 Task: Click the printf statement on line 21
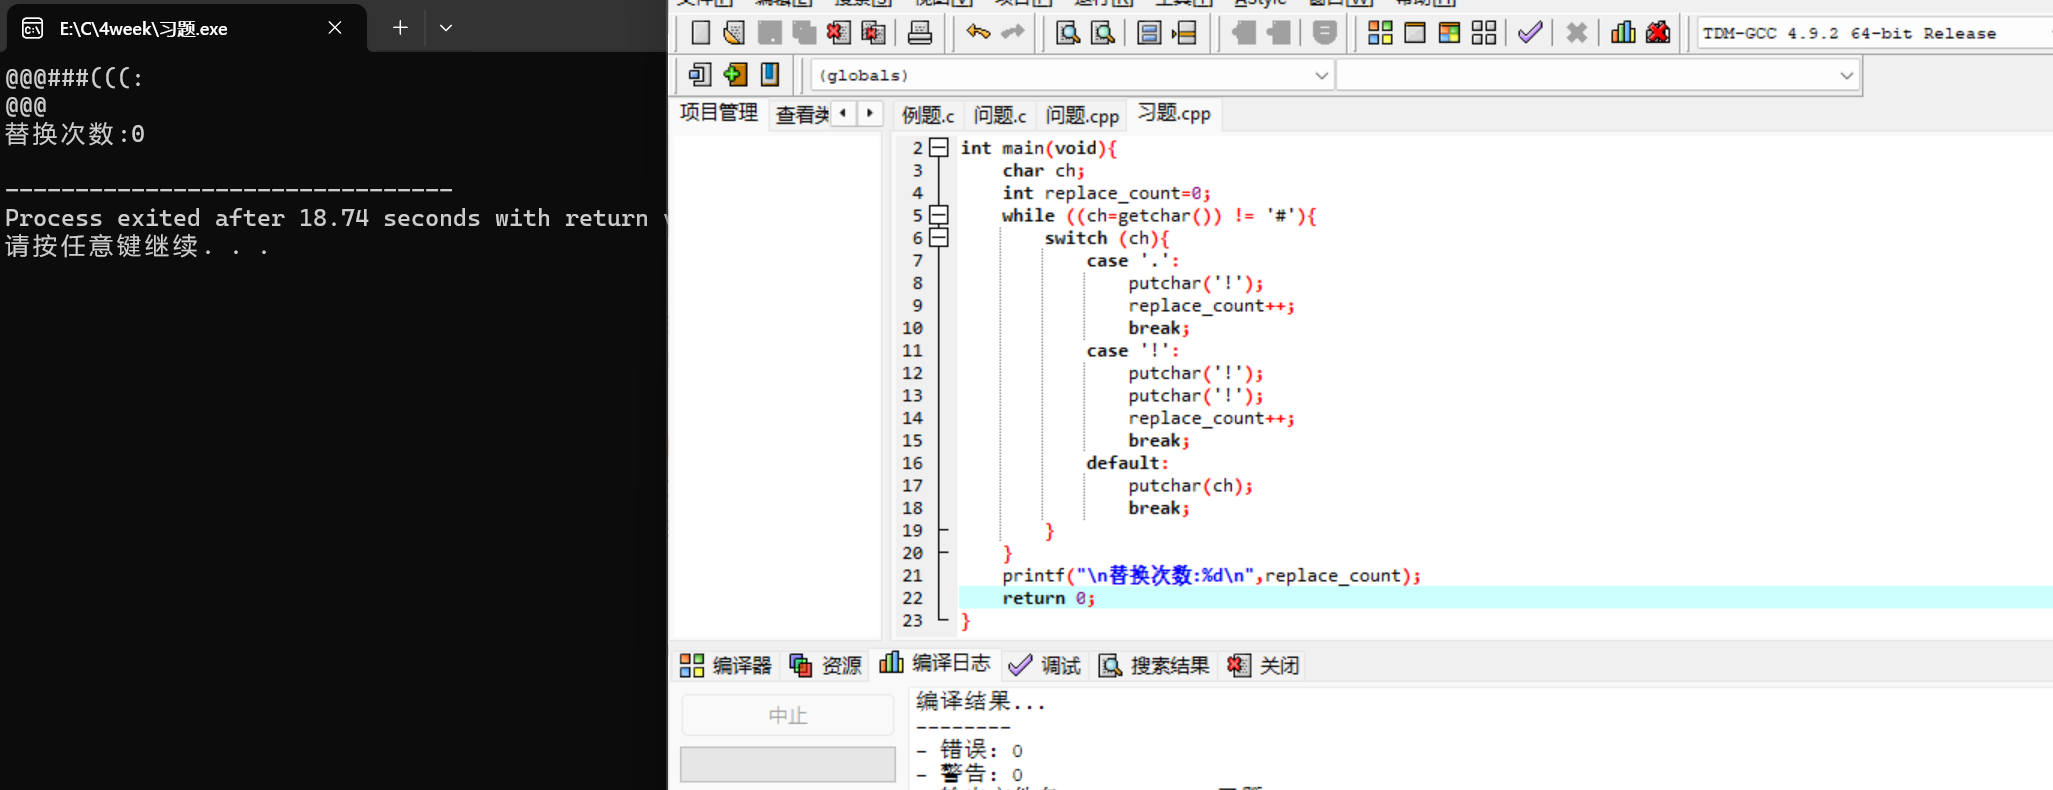1211,575
